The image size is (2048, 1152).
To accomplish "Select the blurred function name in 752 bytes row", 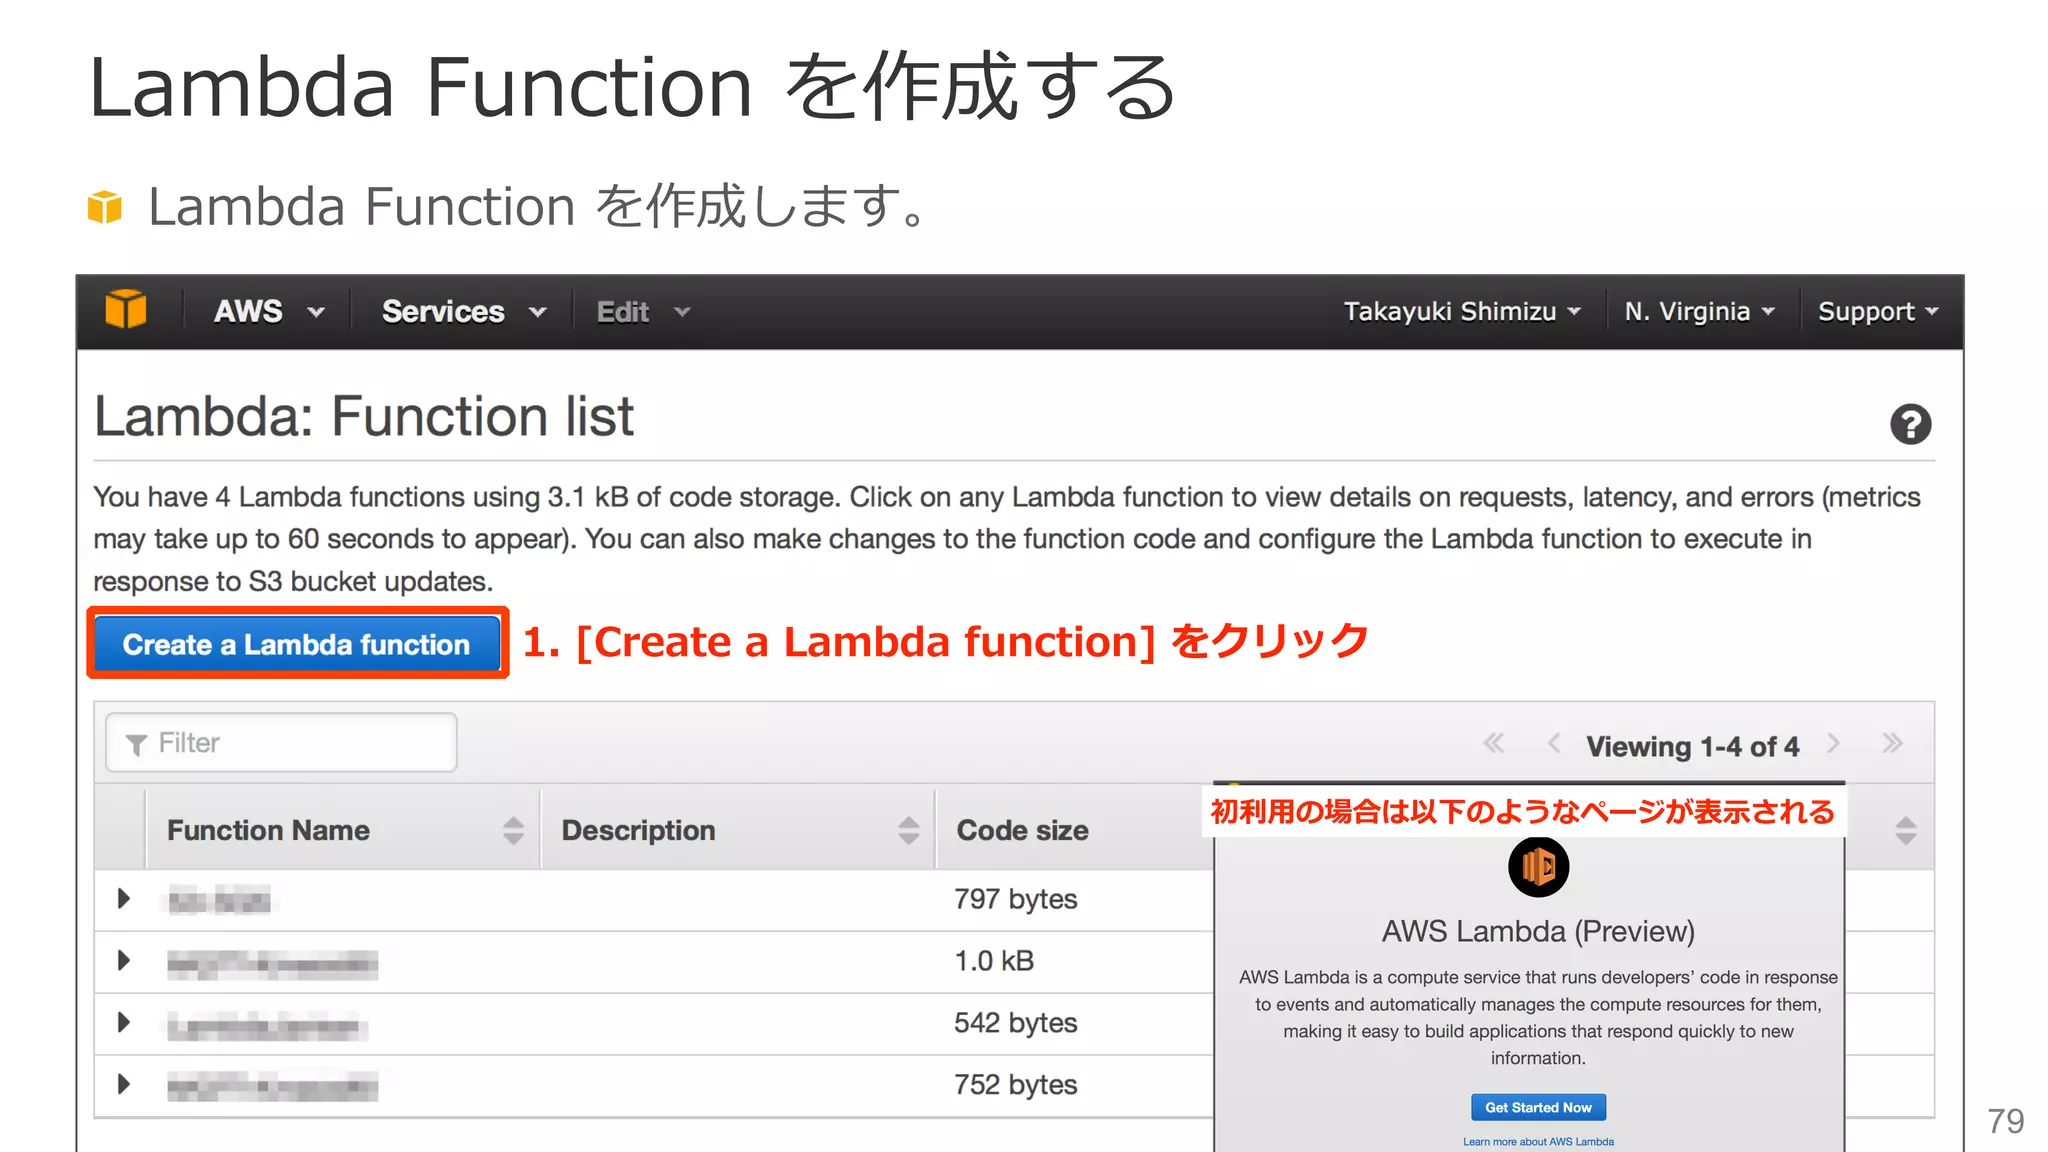I will click(272, 1086).
